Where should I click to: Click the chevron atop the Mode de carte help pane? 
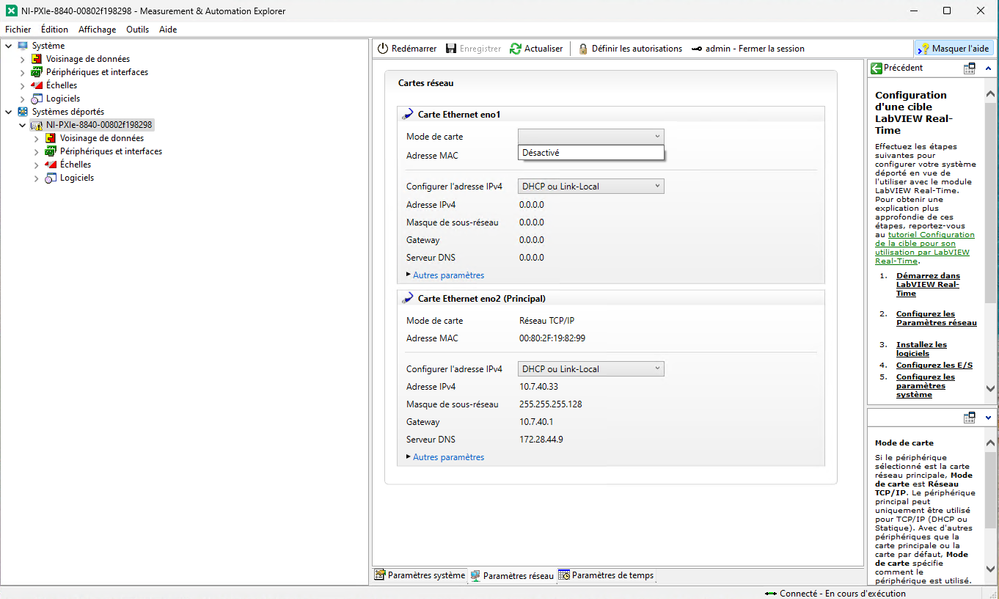(x=988, y=417)
